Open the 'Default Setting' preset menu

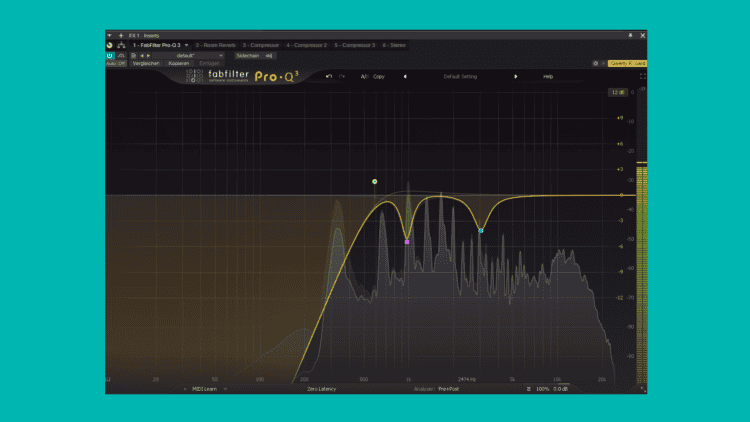click(x=460, y=77)
